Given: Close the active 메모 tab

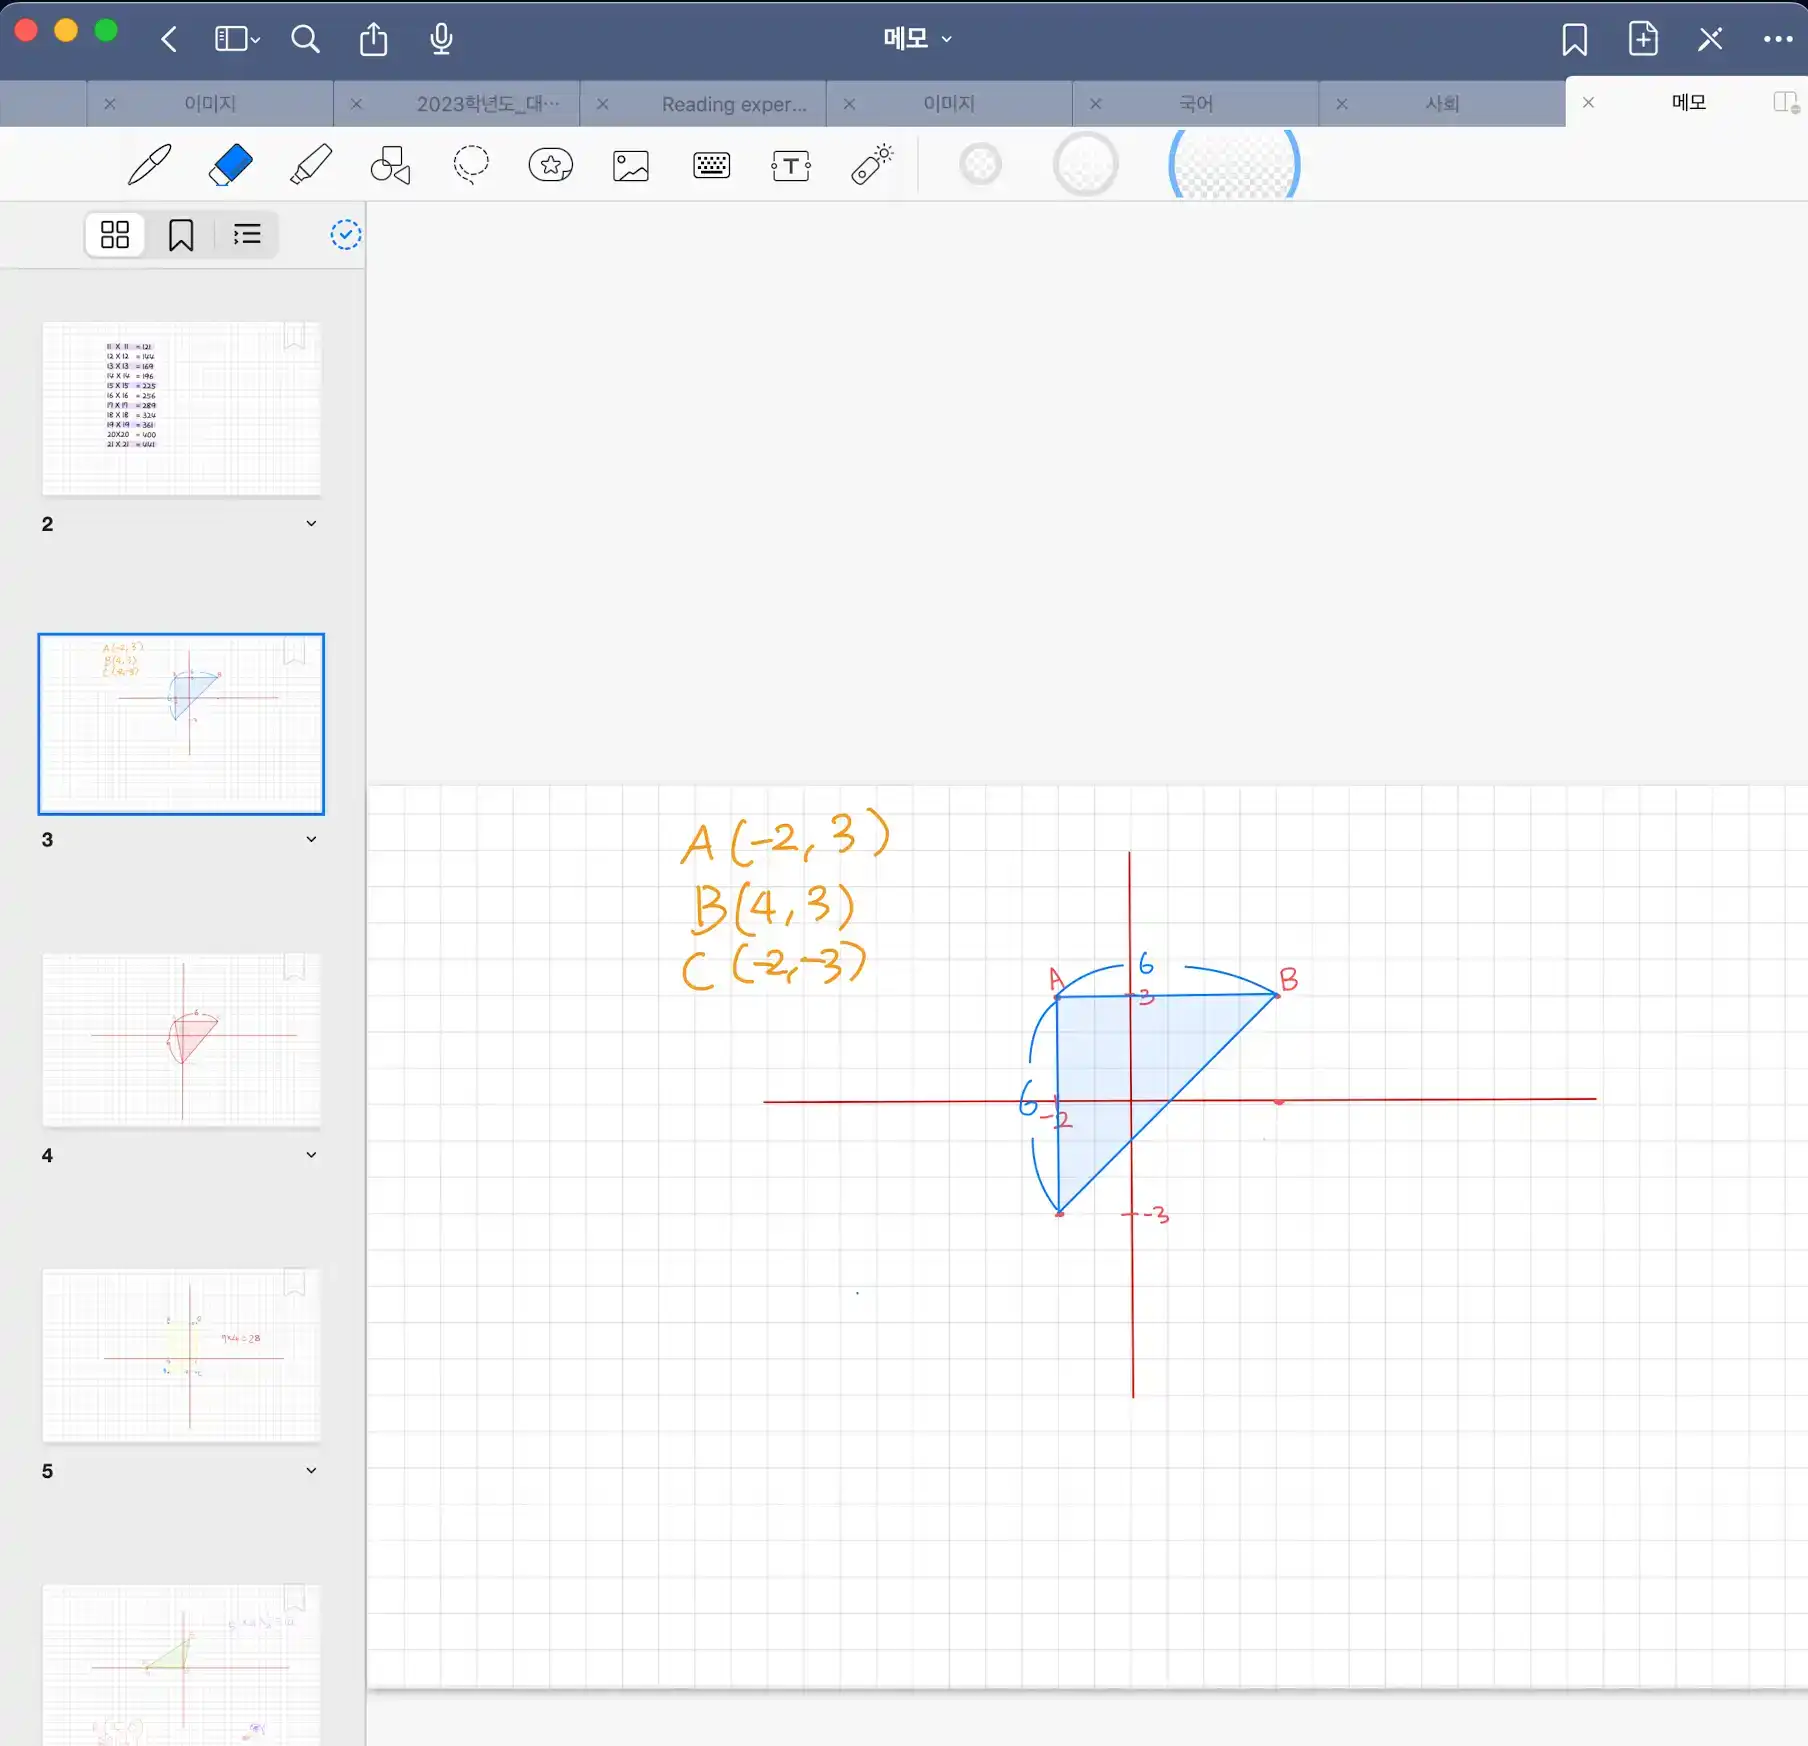Looking at the screenshot, I should 1588,102.
